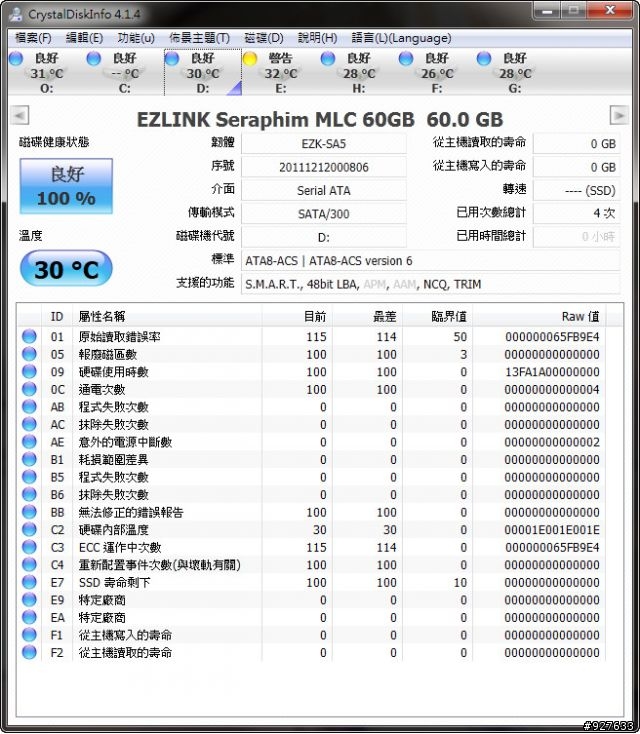Open the 語言(L)(Language) menu
This screenshot has height=734, width=640.
[401, 38]
